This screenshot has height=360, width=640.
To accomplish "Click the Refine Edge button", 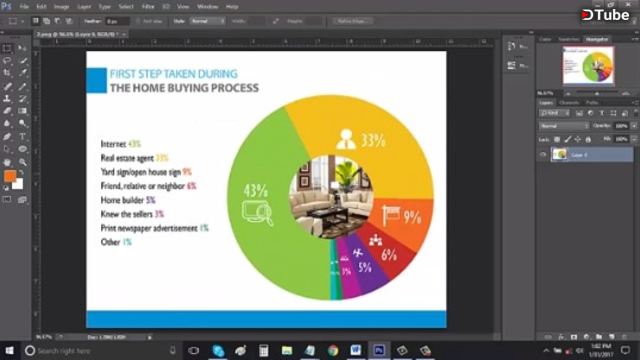I will (353, 21).
